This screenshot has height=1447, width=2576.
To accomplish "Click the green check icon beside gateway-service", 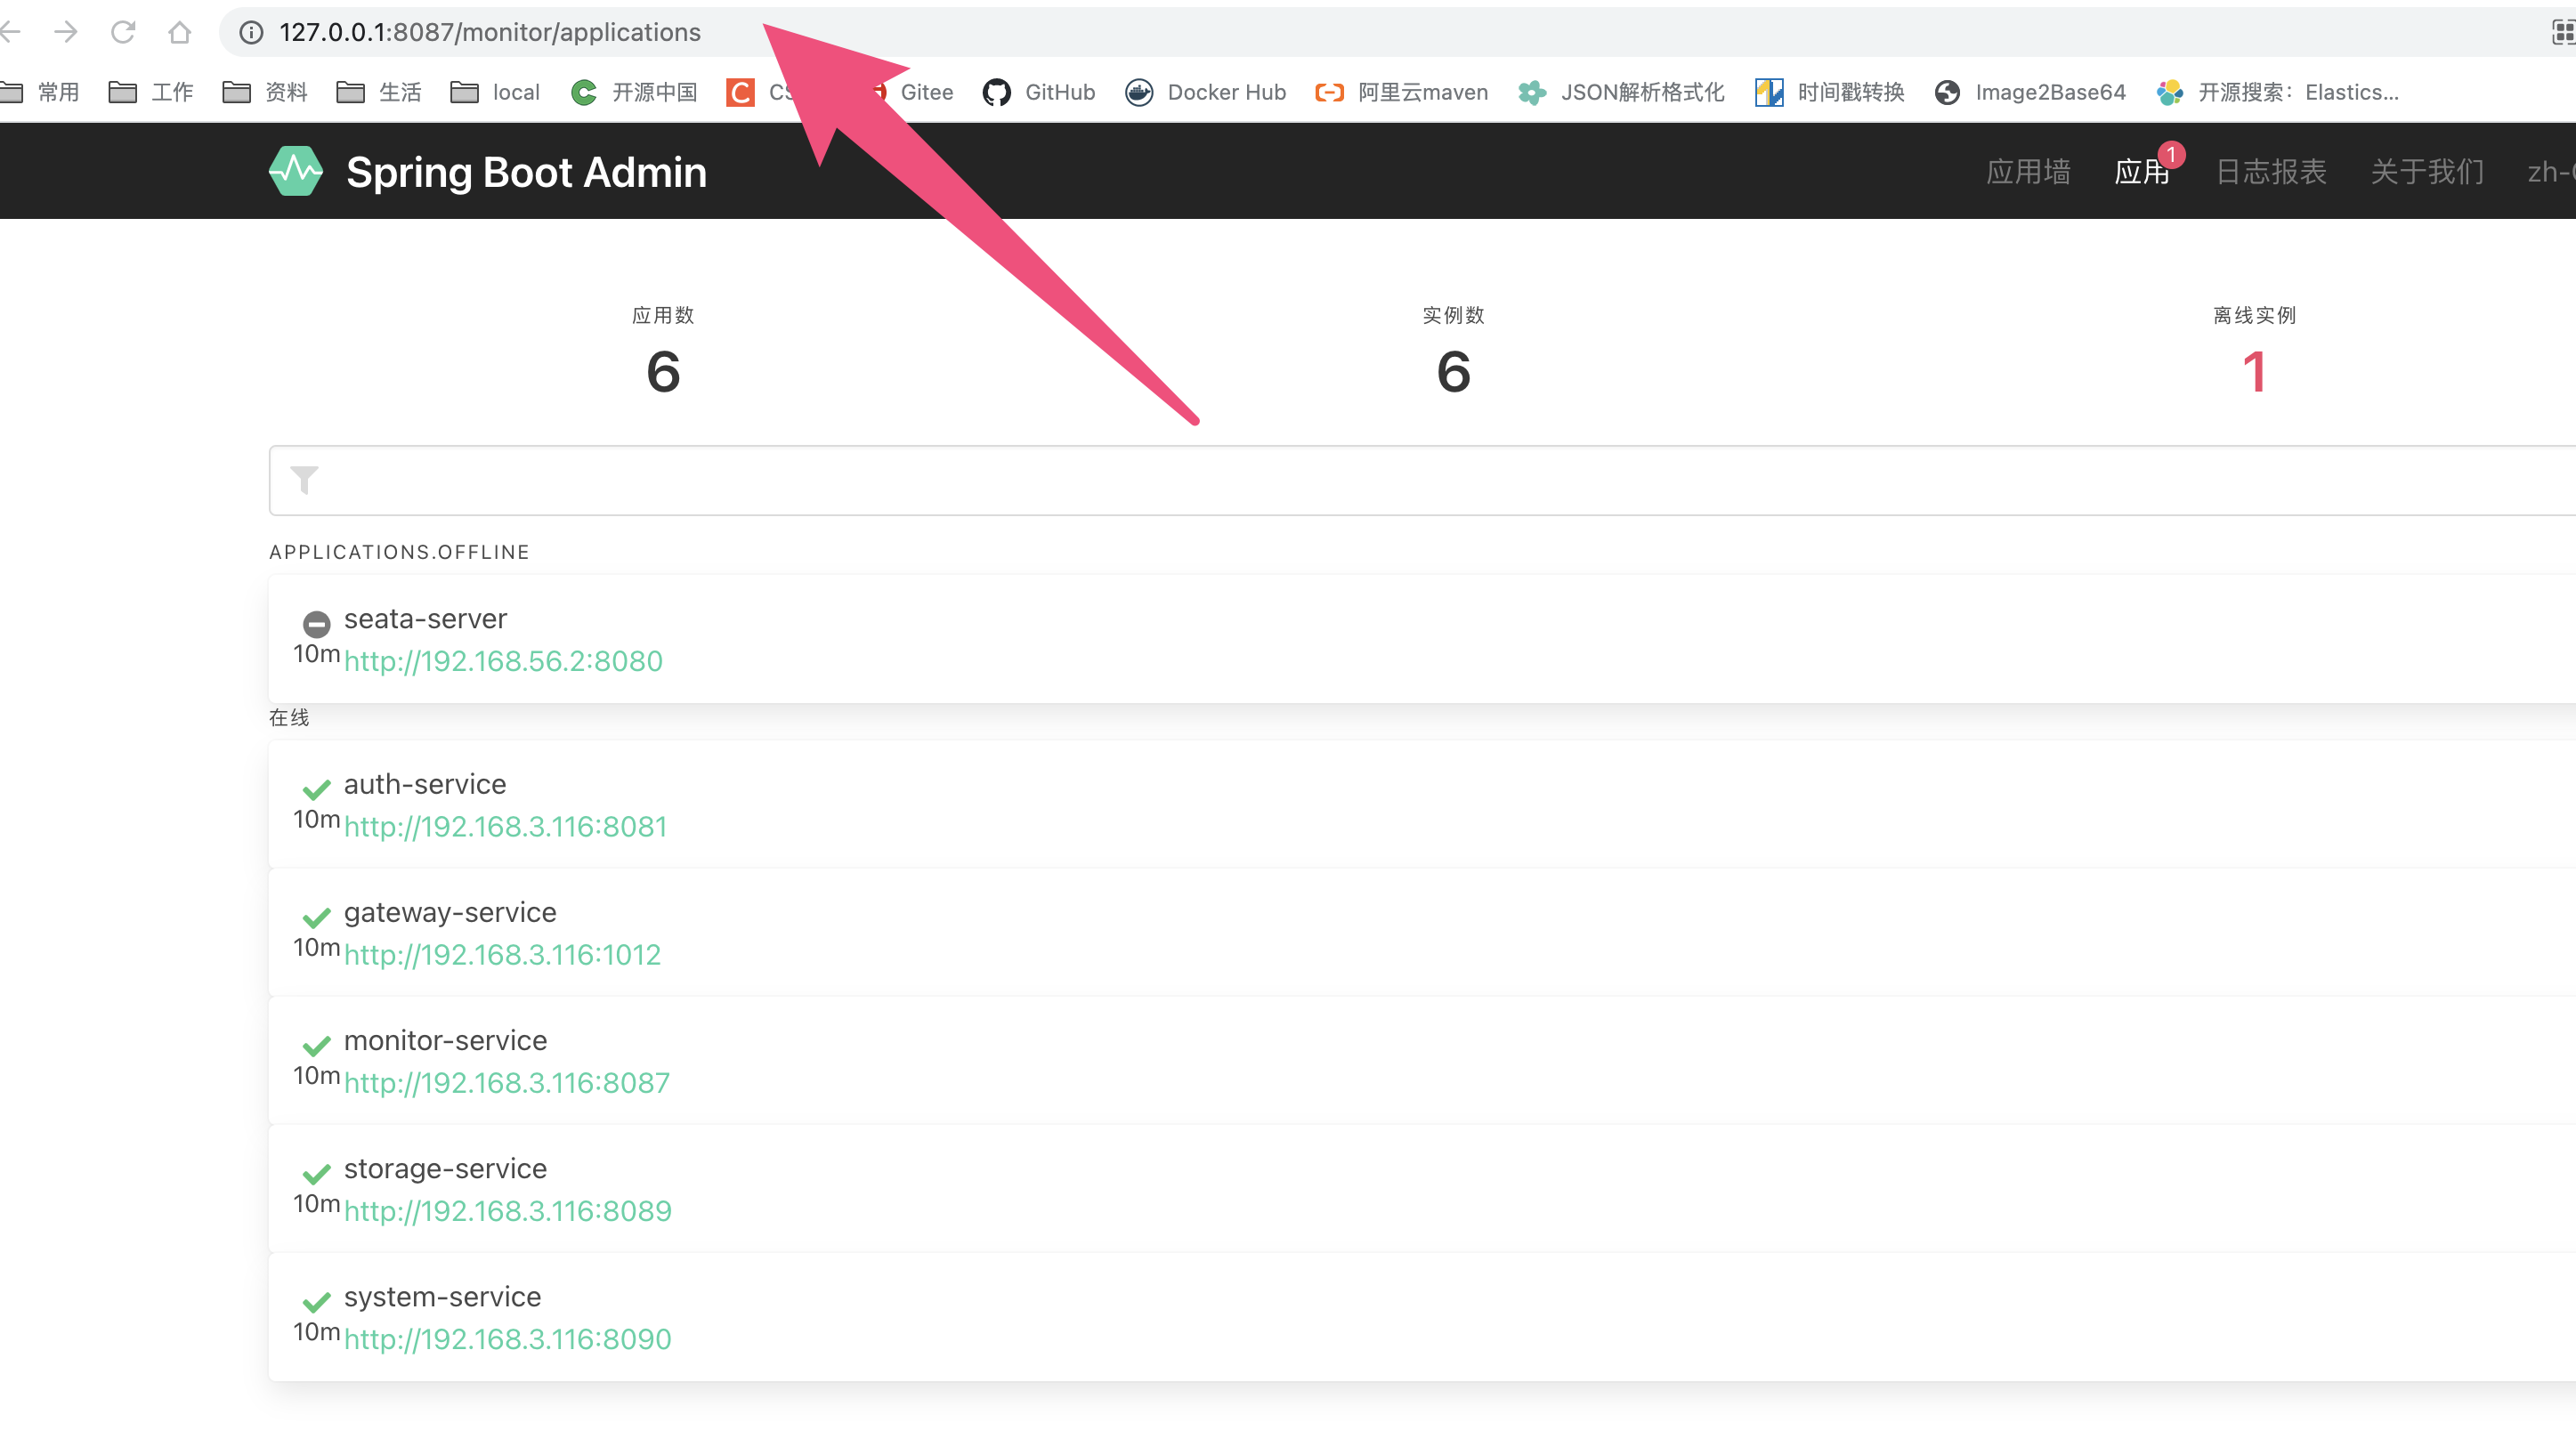I will tap(317, 917).
